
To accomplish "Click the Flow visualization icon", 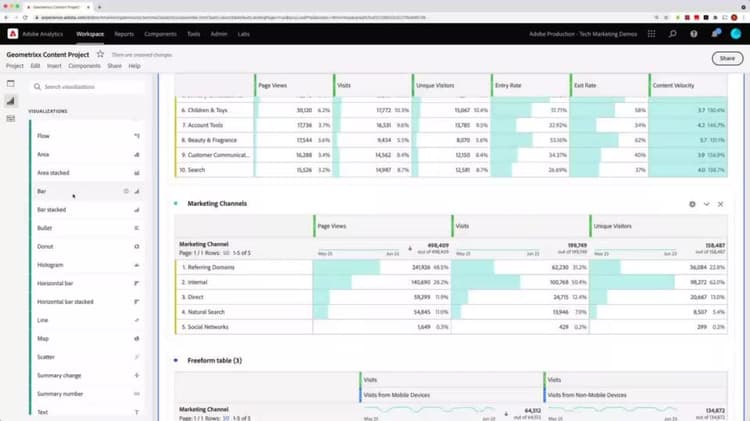I will pyautogui.click(x=137, y=136).
